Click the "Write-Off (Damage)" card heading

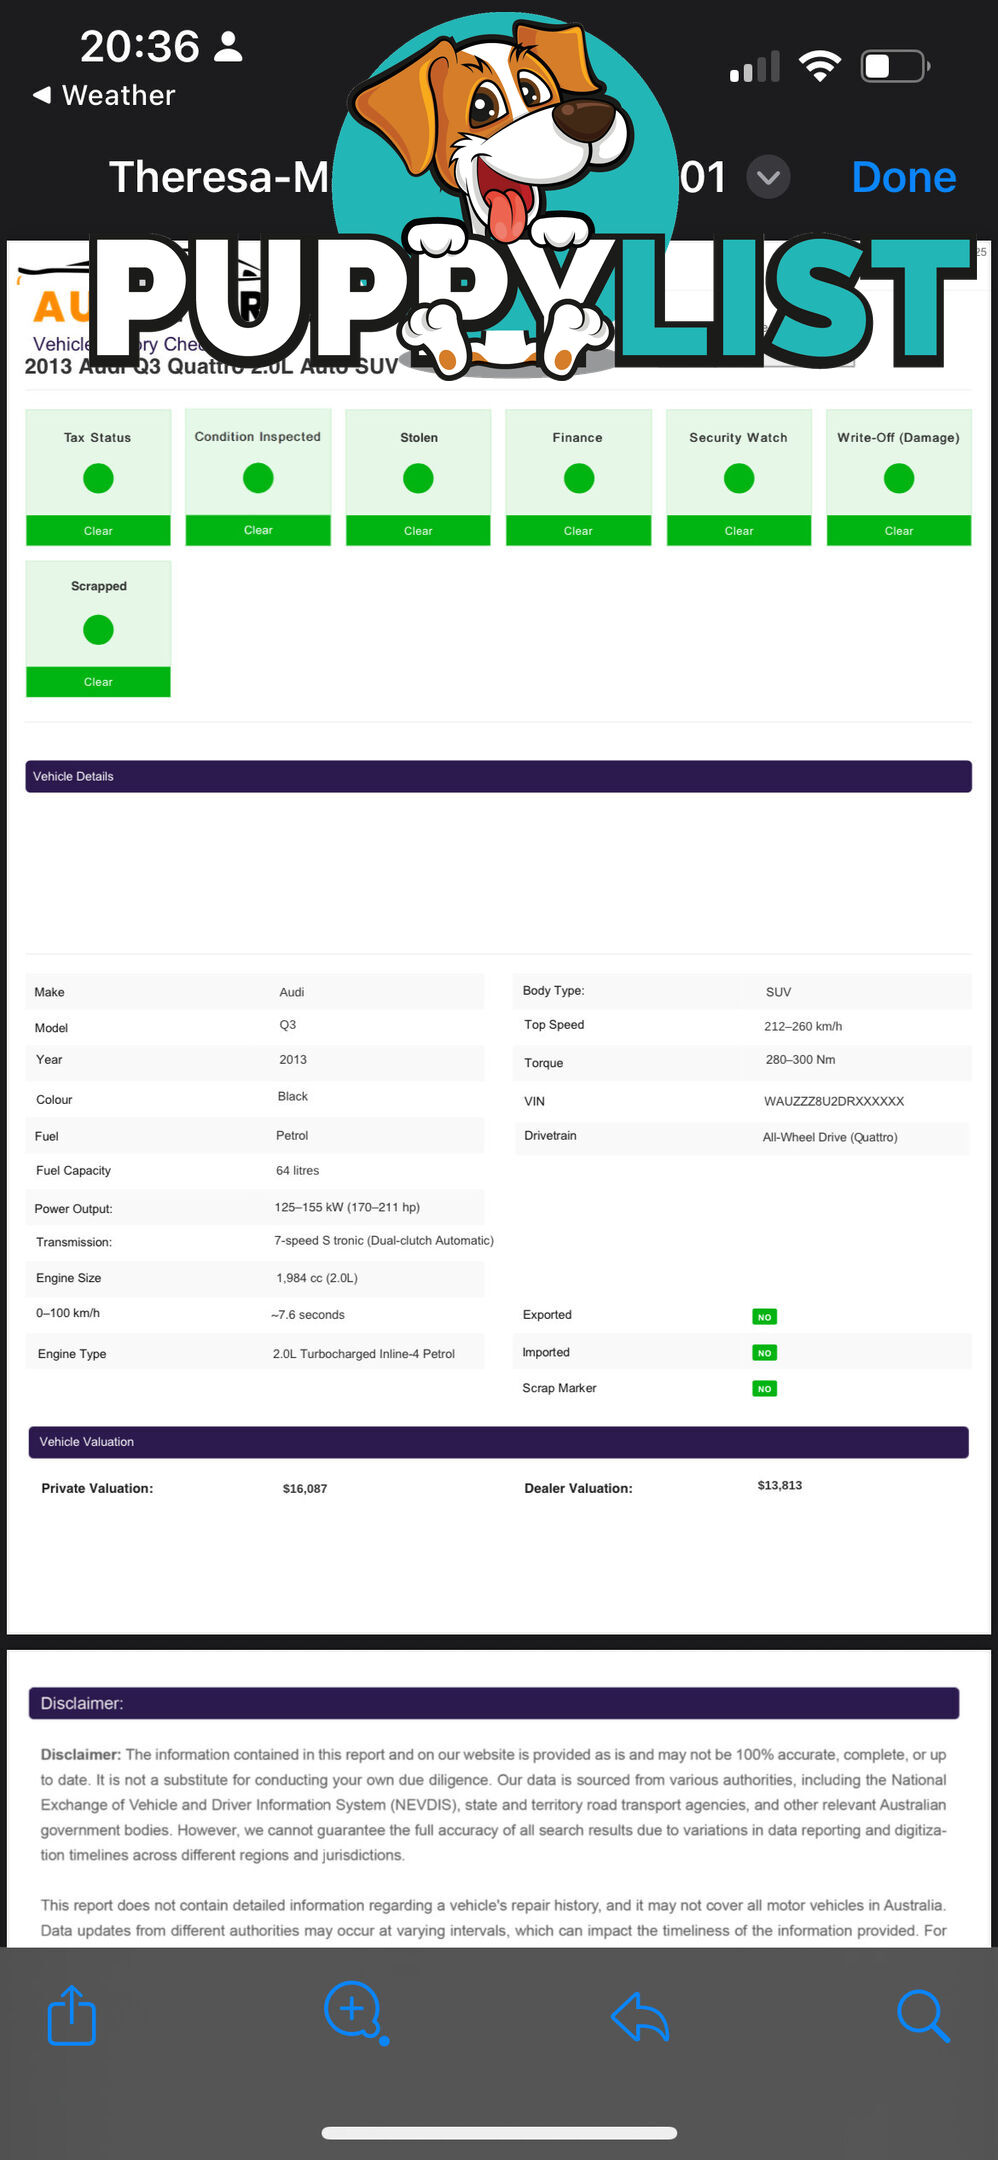coord(899,438)
